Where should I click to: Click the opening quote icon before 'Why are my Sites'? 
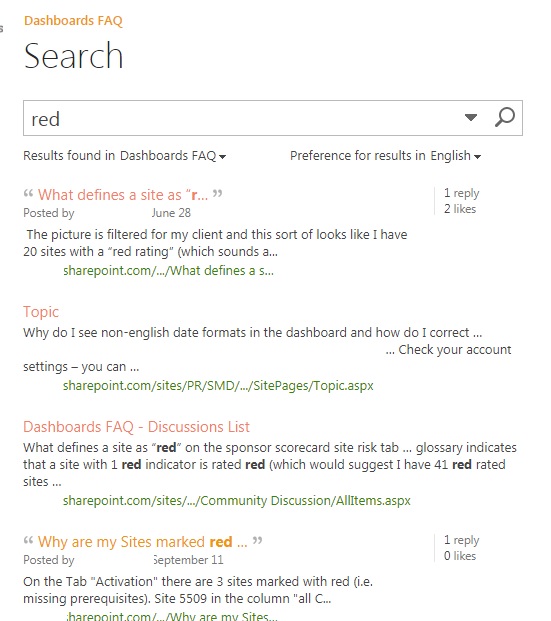28,541
